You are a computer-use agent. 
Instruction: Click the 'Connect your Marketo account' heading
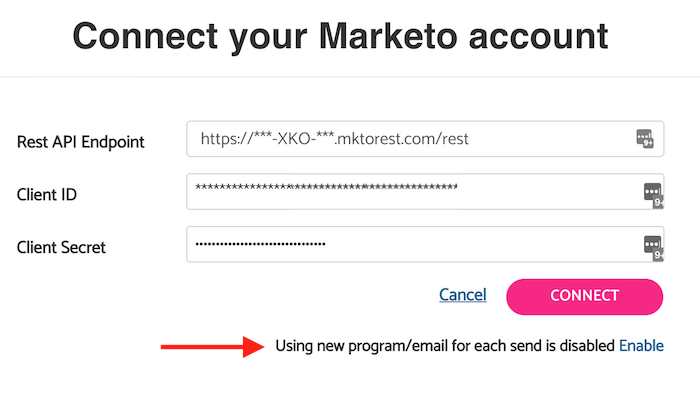click(x=340, y=36)
